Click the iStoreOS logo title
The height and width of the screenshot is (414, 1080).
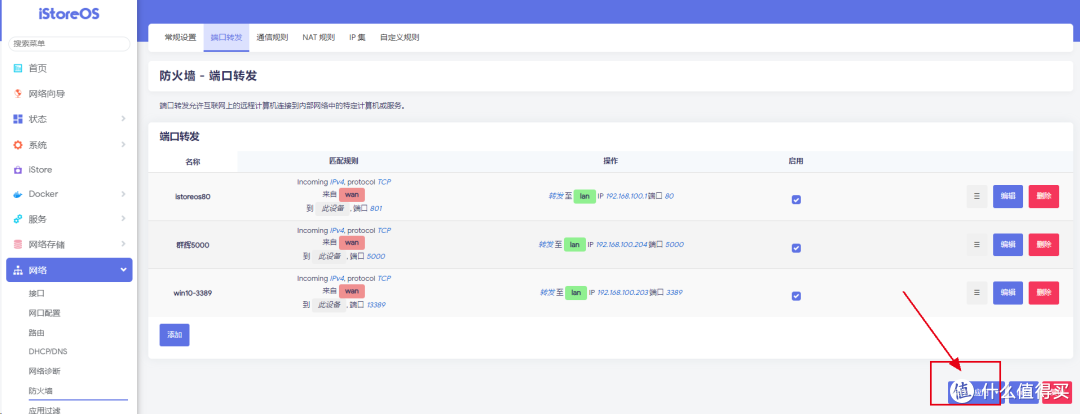pyautogui.click(x=69, y=14)
